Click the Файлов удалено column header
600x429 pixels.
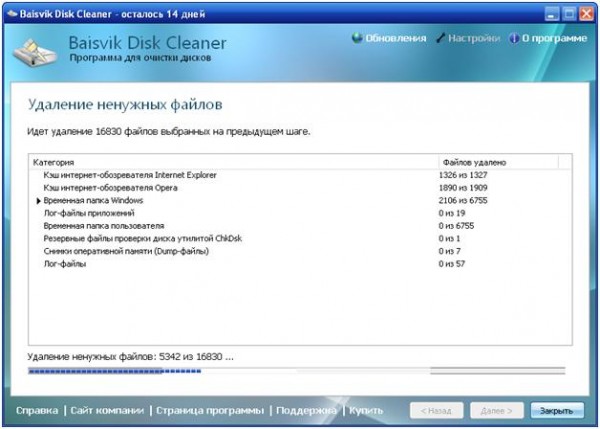coord(498,162)
